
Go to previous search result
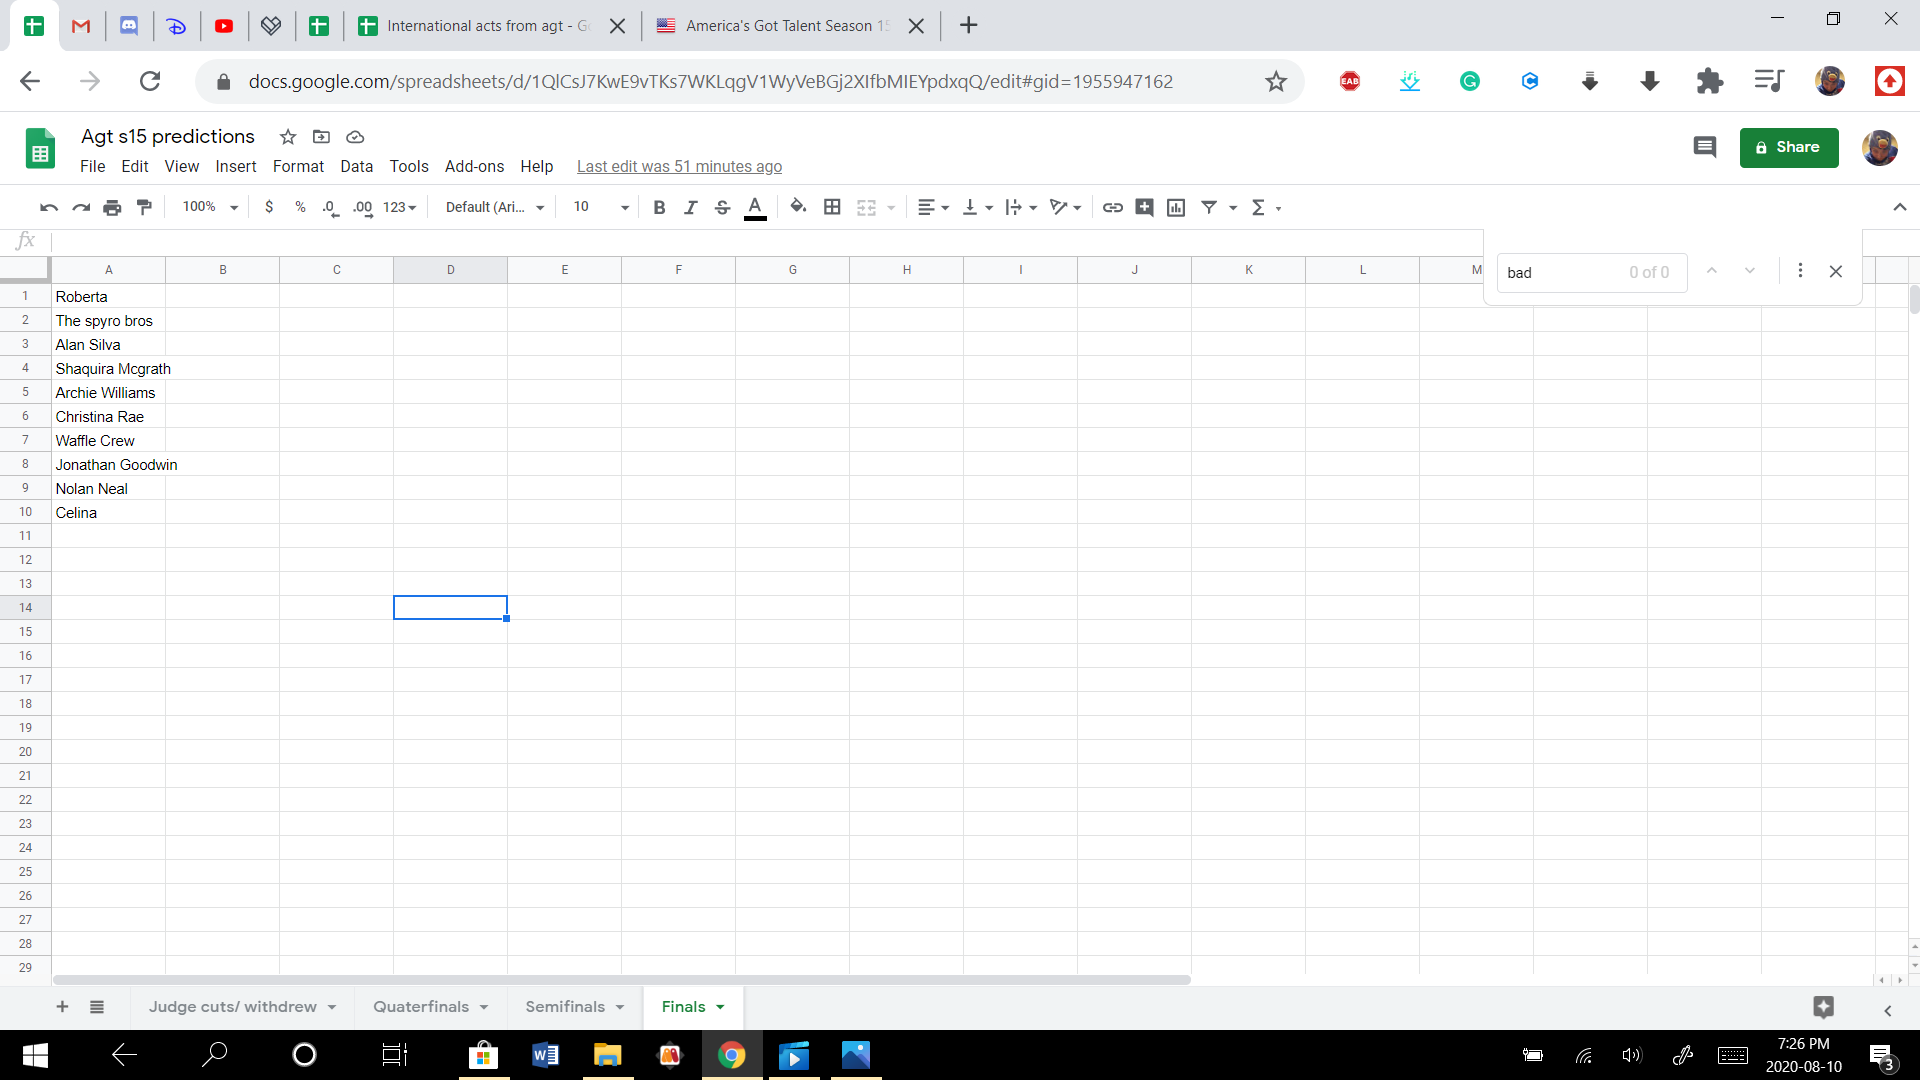(x=1711, y=271)
